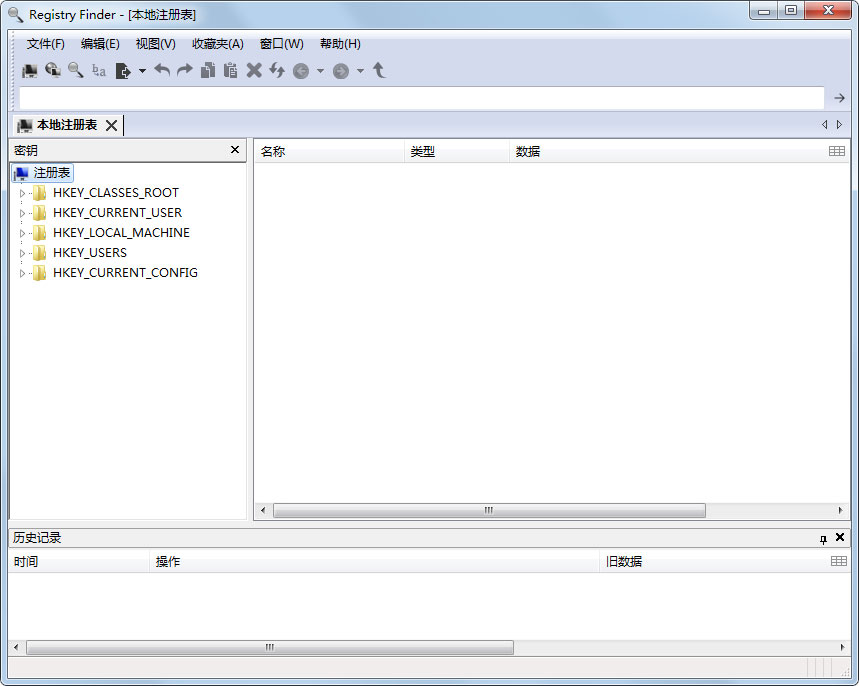Connect to network registry icon
Viewport: 859px width, 686px height.
point(53,71)
